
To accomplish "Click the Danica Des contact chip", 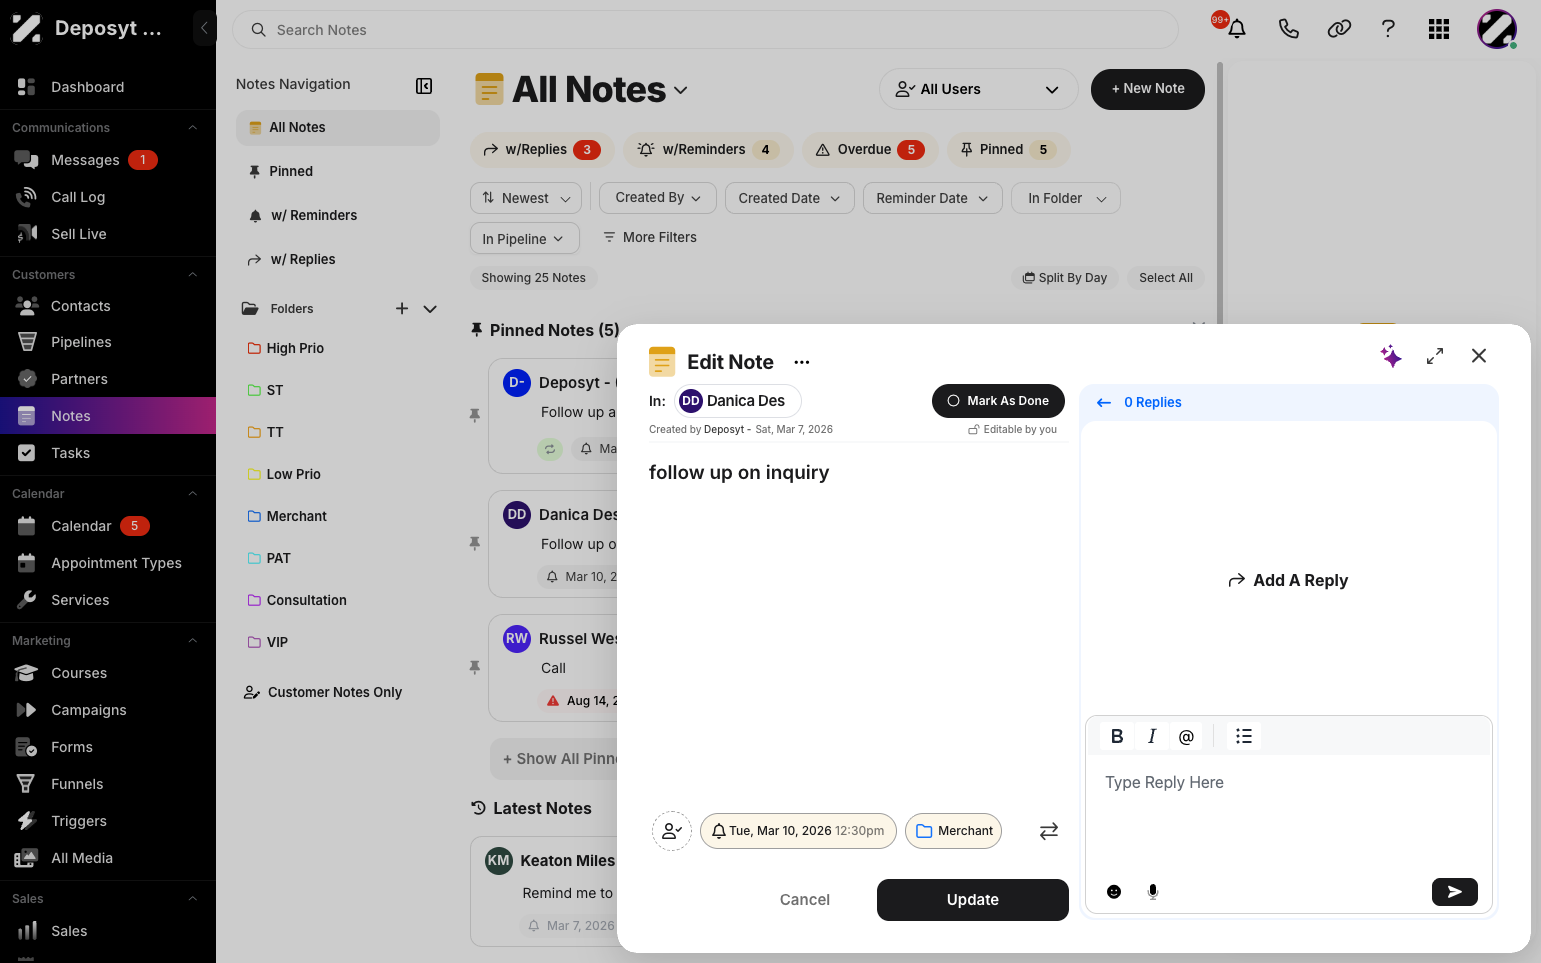I will coord(738,401).
